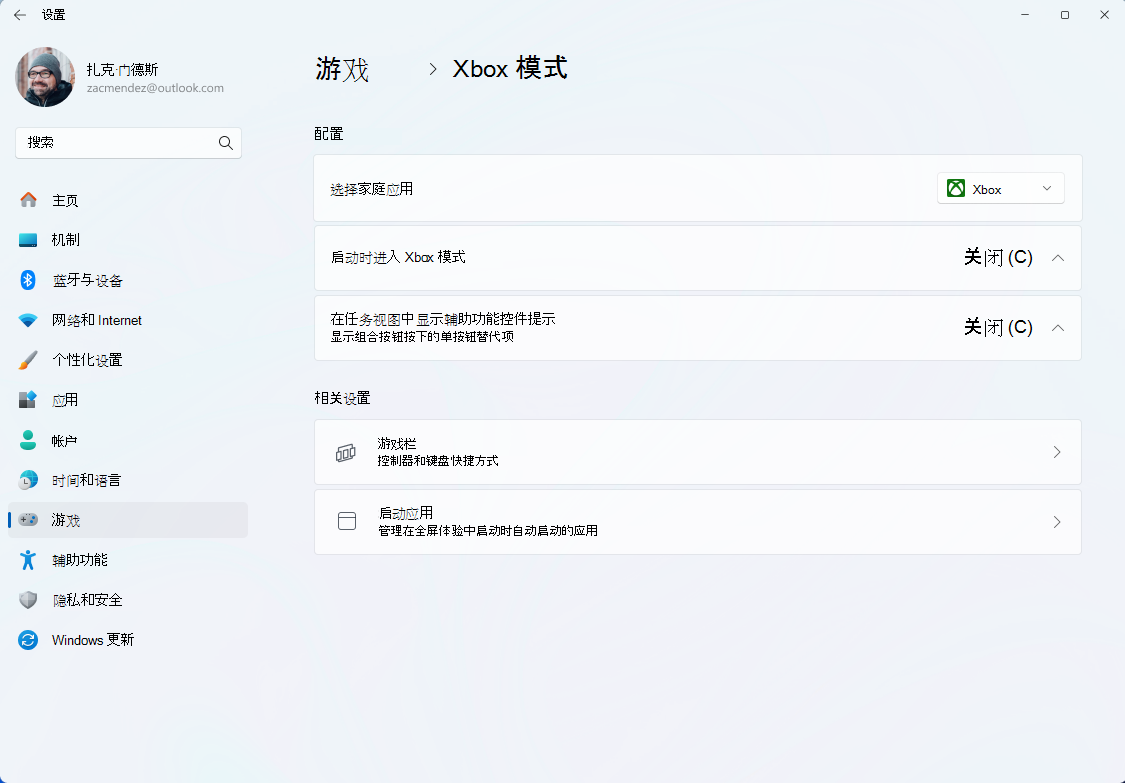The height and width of the screenshot is (783, 1125).
Task: Click 关闭 (C) for 辅助功能控件提示 row
Action: tap(998, 327)
